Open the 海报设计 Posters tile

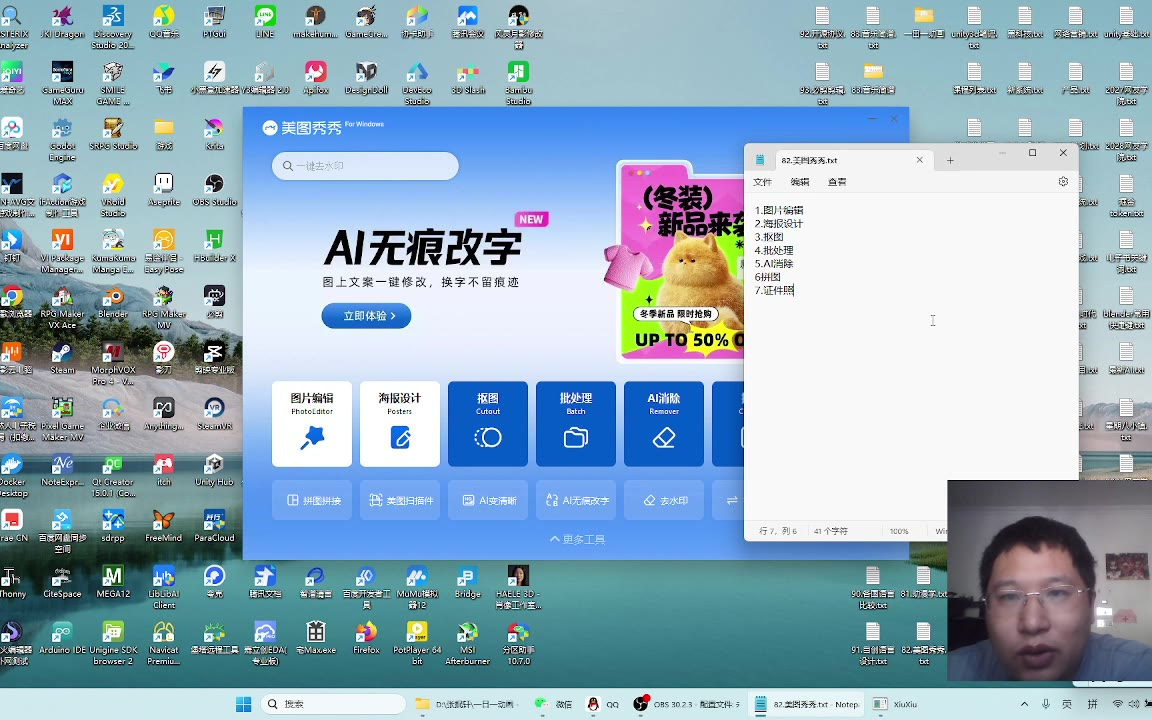[400, 424]
